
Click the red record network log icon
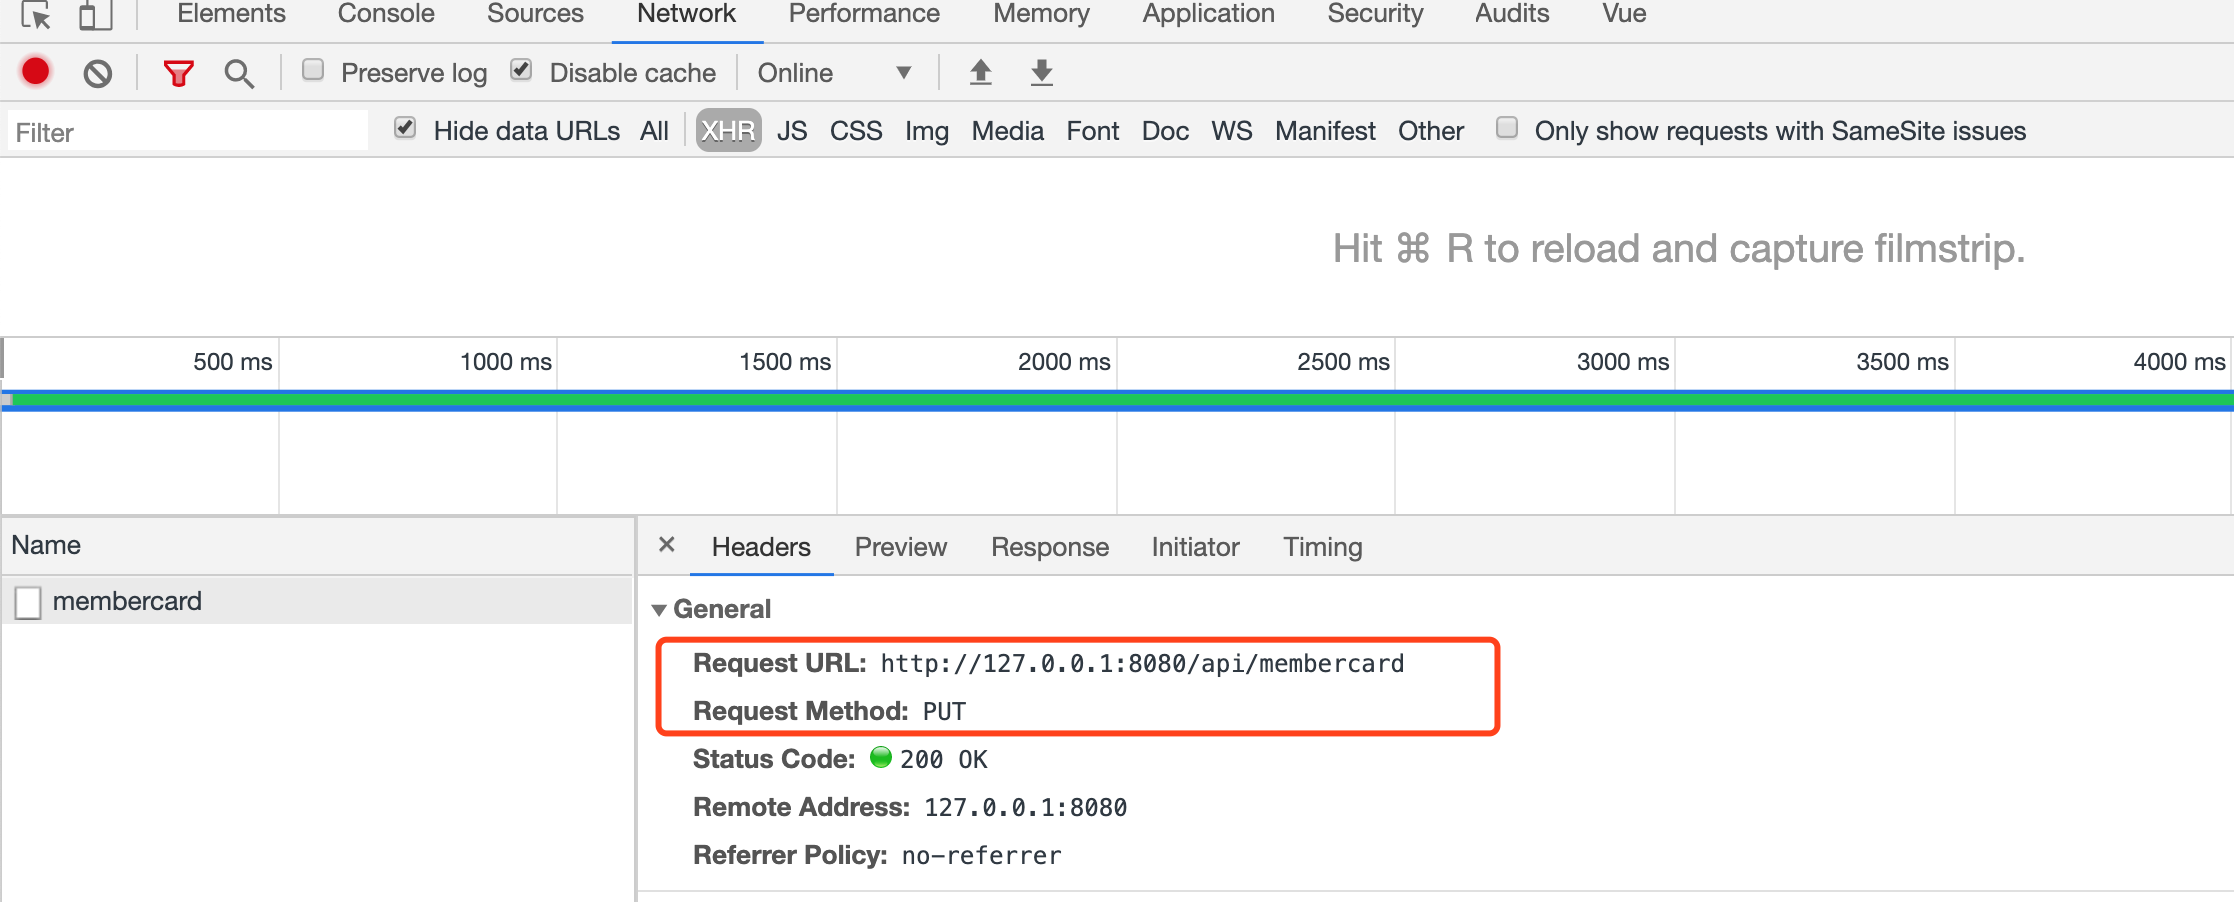[36, 72]
